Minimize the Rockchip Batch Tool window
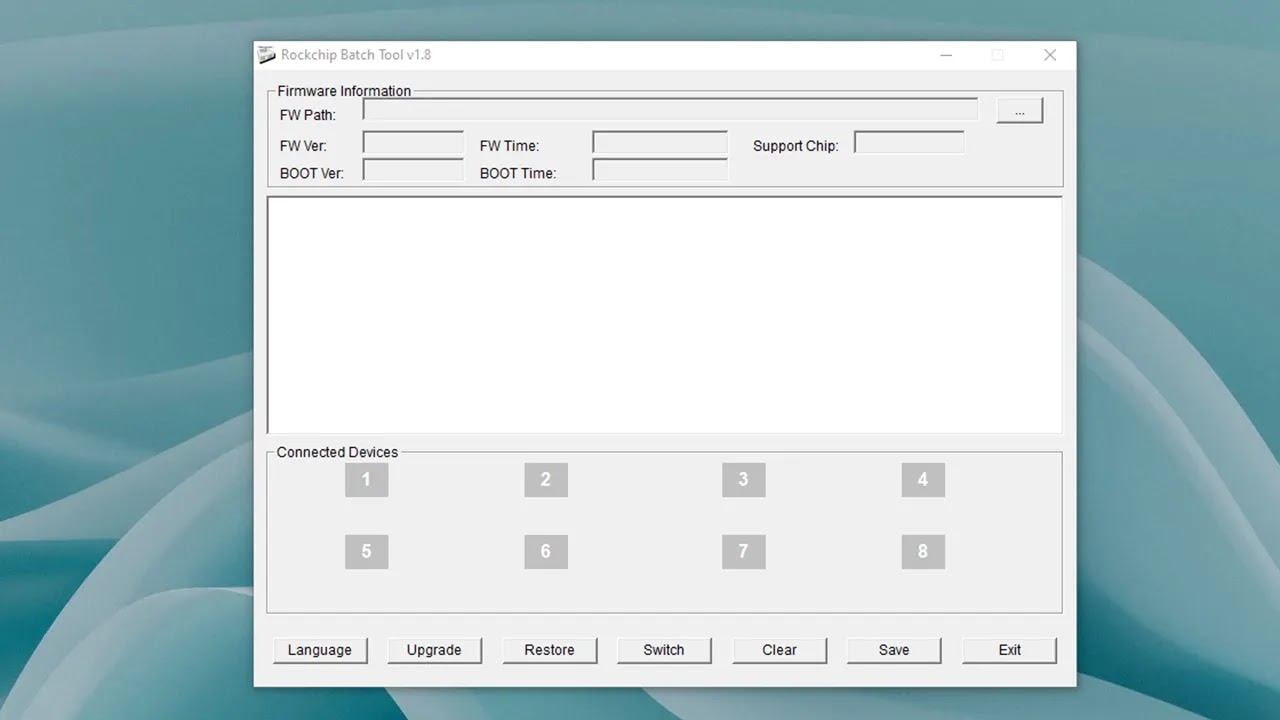Viewport: 1280px width, 720px height. (x=947, y=55)
